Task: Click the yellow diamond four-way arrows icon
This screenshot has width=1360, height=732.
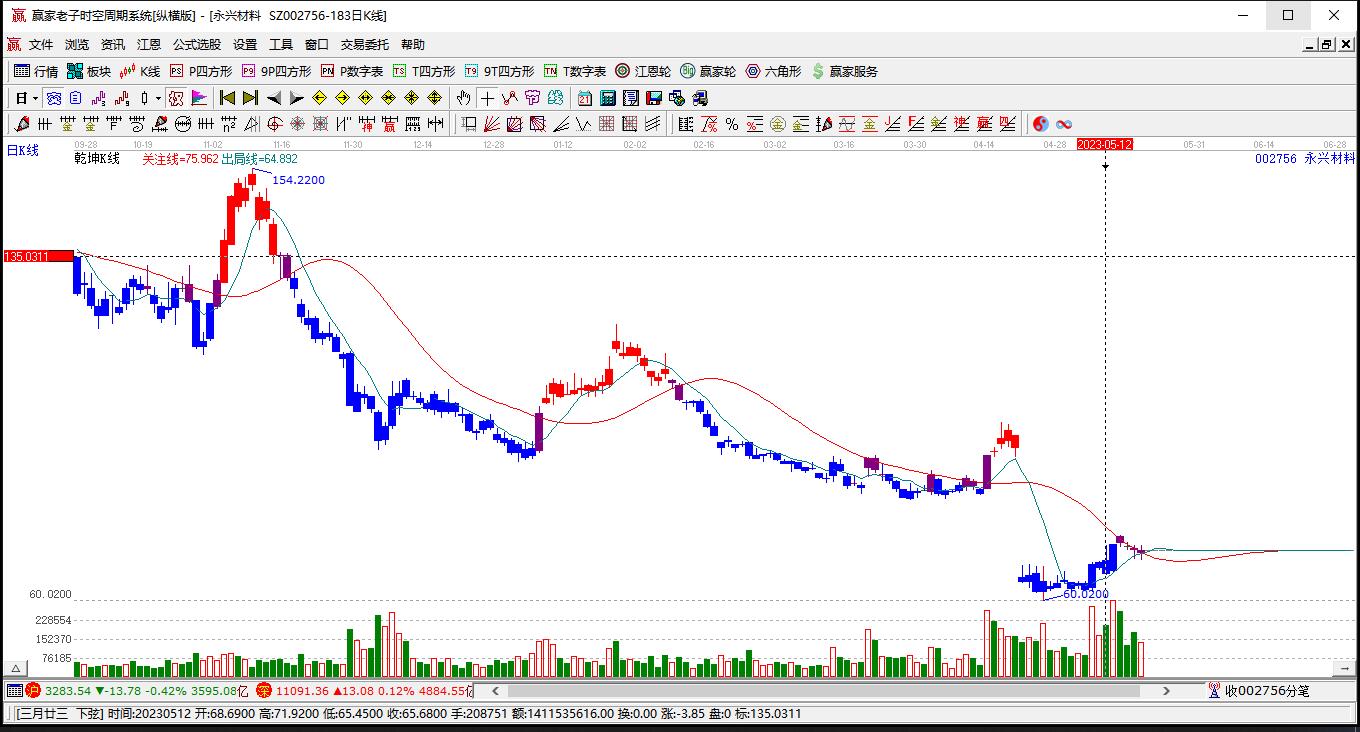Action: point(434,98)
